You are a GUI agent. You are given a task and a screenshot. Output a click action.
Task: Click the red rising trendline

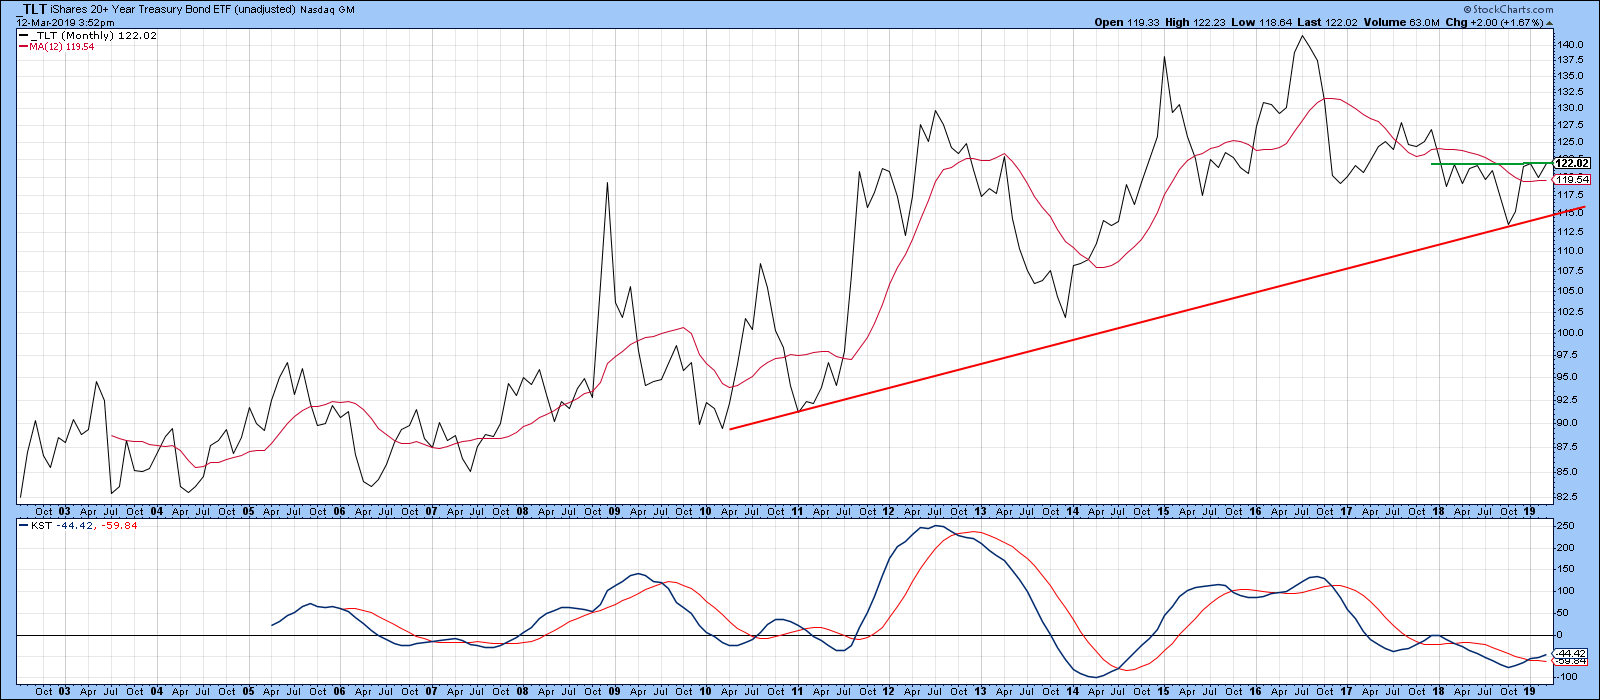[x=1150, y=319]
